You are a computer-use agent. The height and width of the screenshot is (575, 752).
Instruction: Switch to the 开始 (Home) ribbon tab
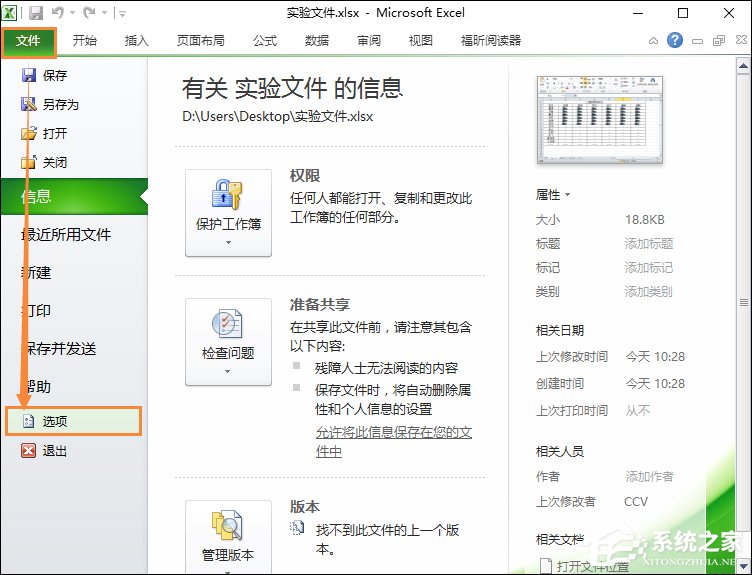pos(85,41)
